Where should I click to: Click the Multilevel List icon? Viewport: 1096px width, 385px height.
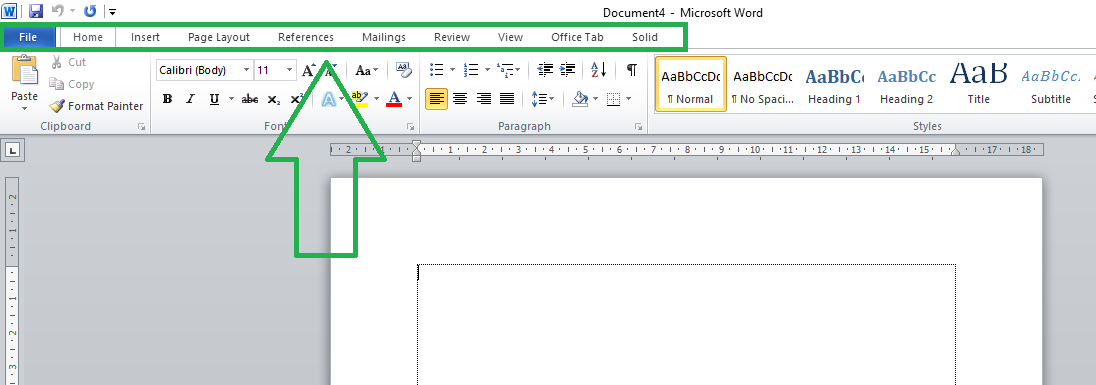tap(505, 70)
